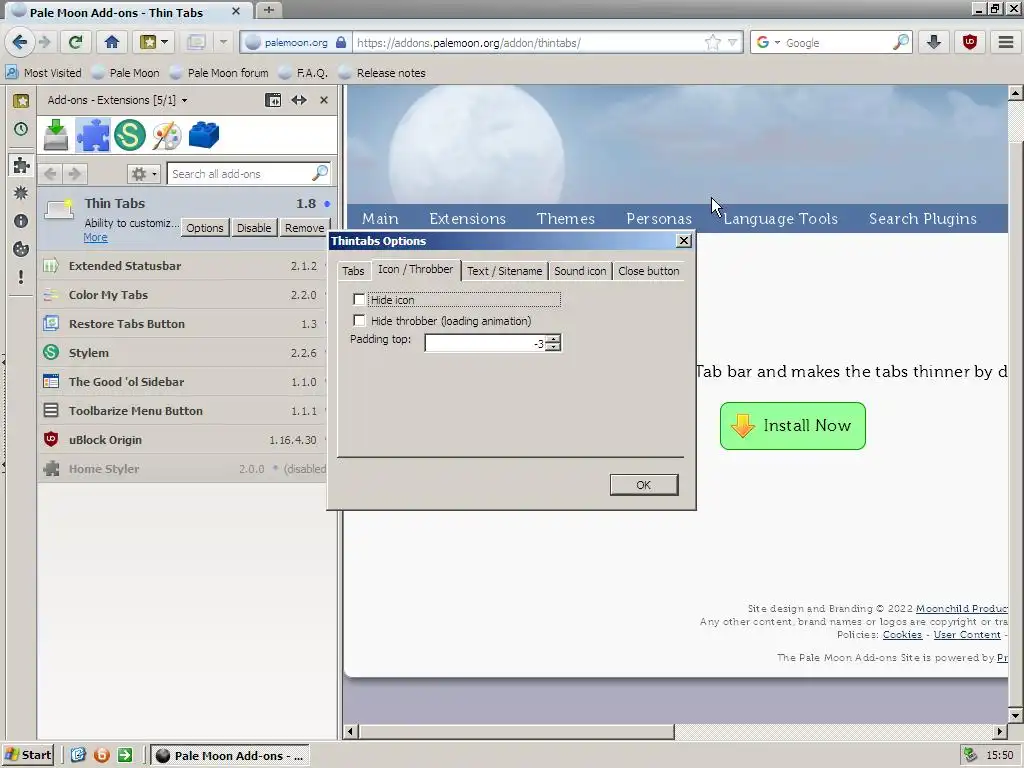Open the Pale Moon forum bookmark

point(219,72)
